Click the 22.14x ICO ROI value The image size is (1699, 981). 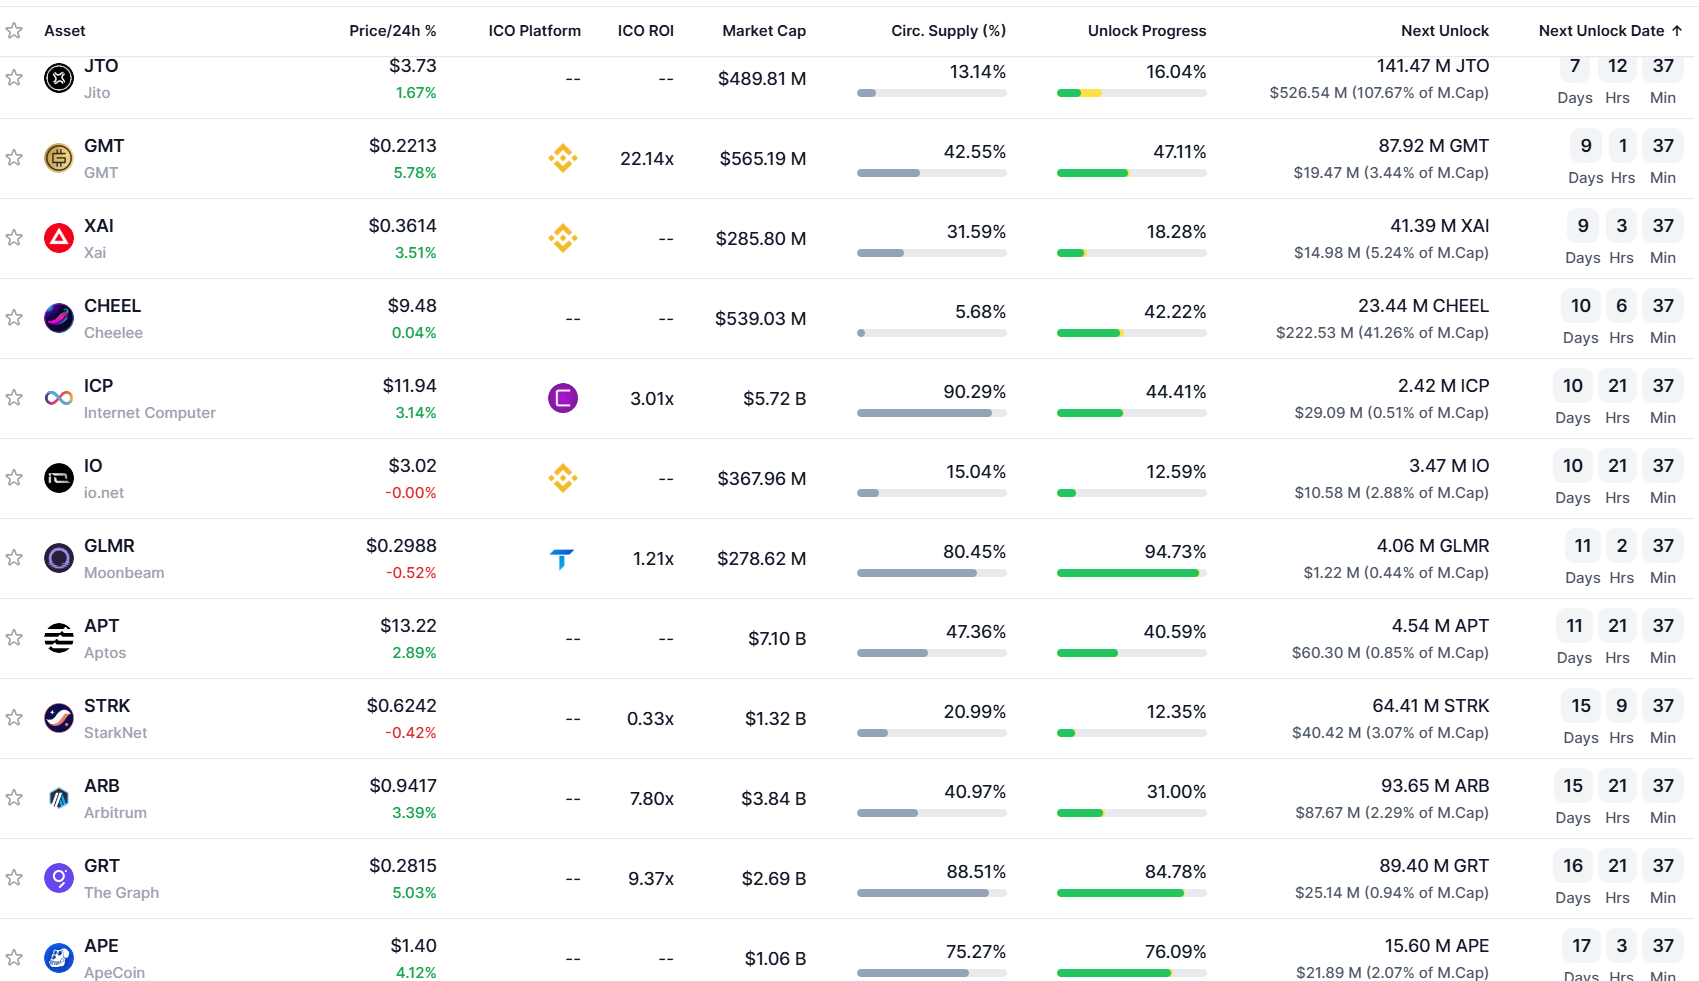coord(647,159)
